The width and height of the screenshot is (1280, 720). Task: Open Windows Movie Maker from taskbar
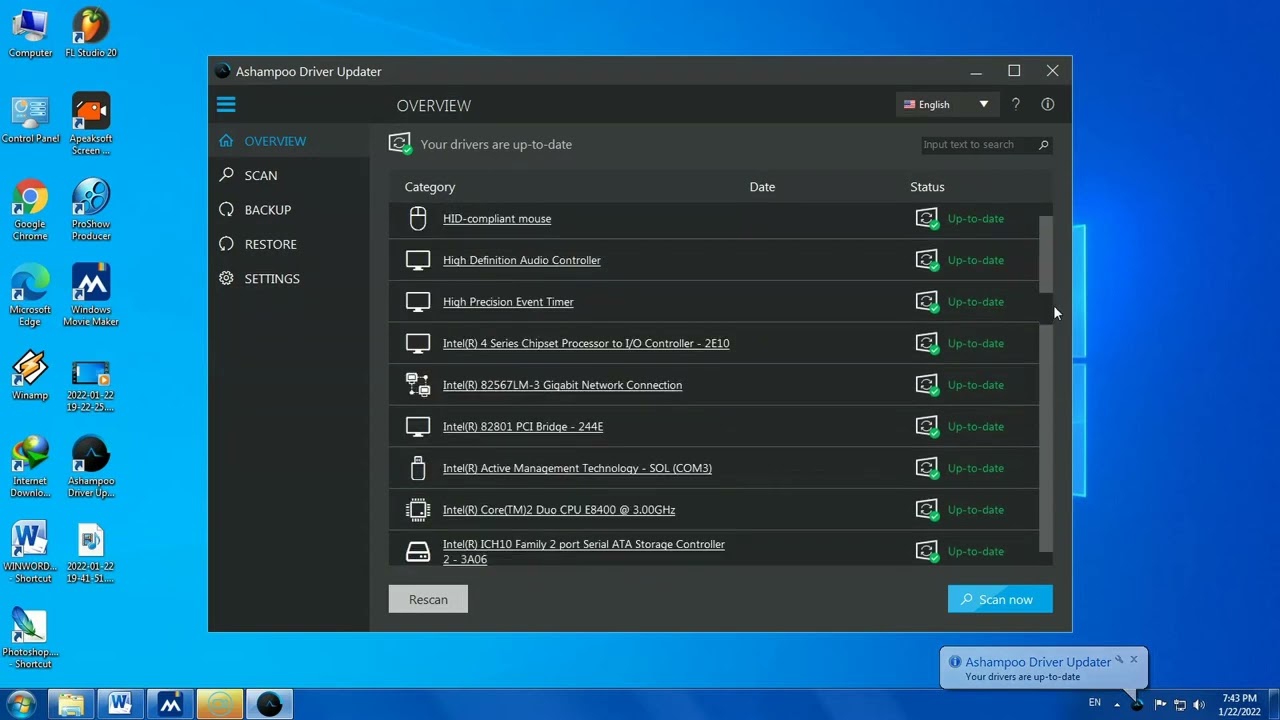[x=170, y=704]
